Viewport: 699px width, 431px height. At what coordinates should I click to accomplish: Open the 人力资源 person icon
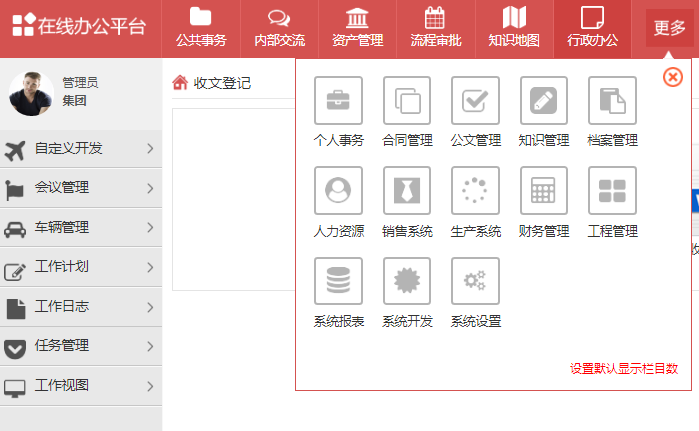[x=338, y=190]
